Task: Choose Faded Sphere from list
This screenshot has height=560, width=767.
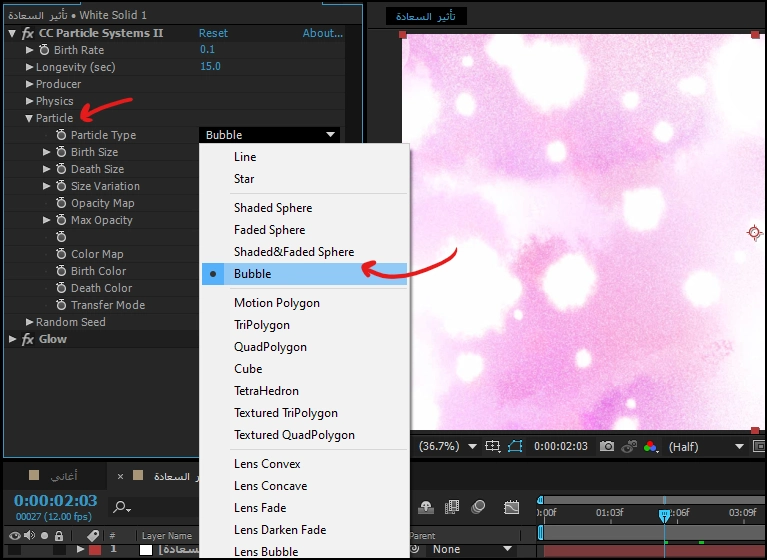Action: pos(269,230)
